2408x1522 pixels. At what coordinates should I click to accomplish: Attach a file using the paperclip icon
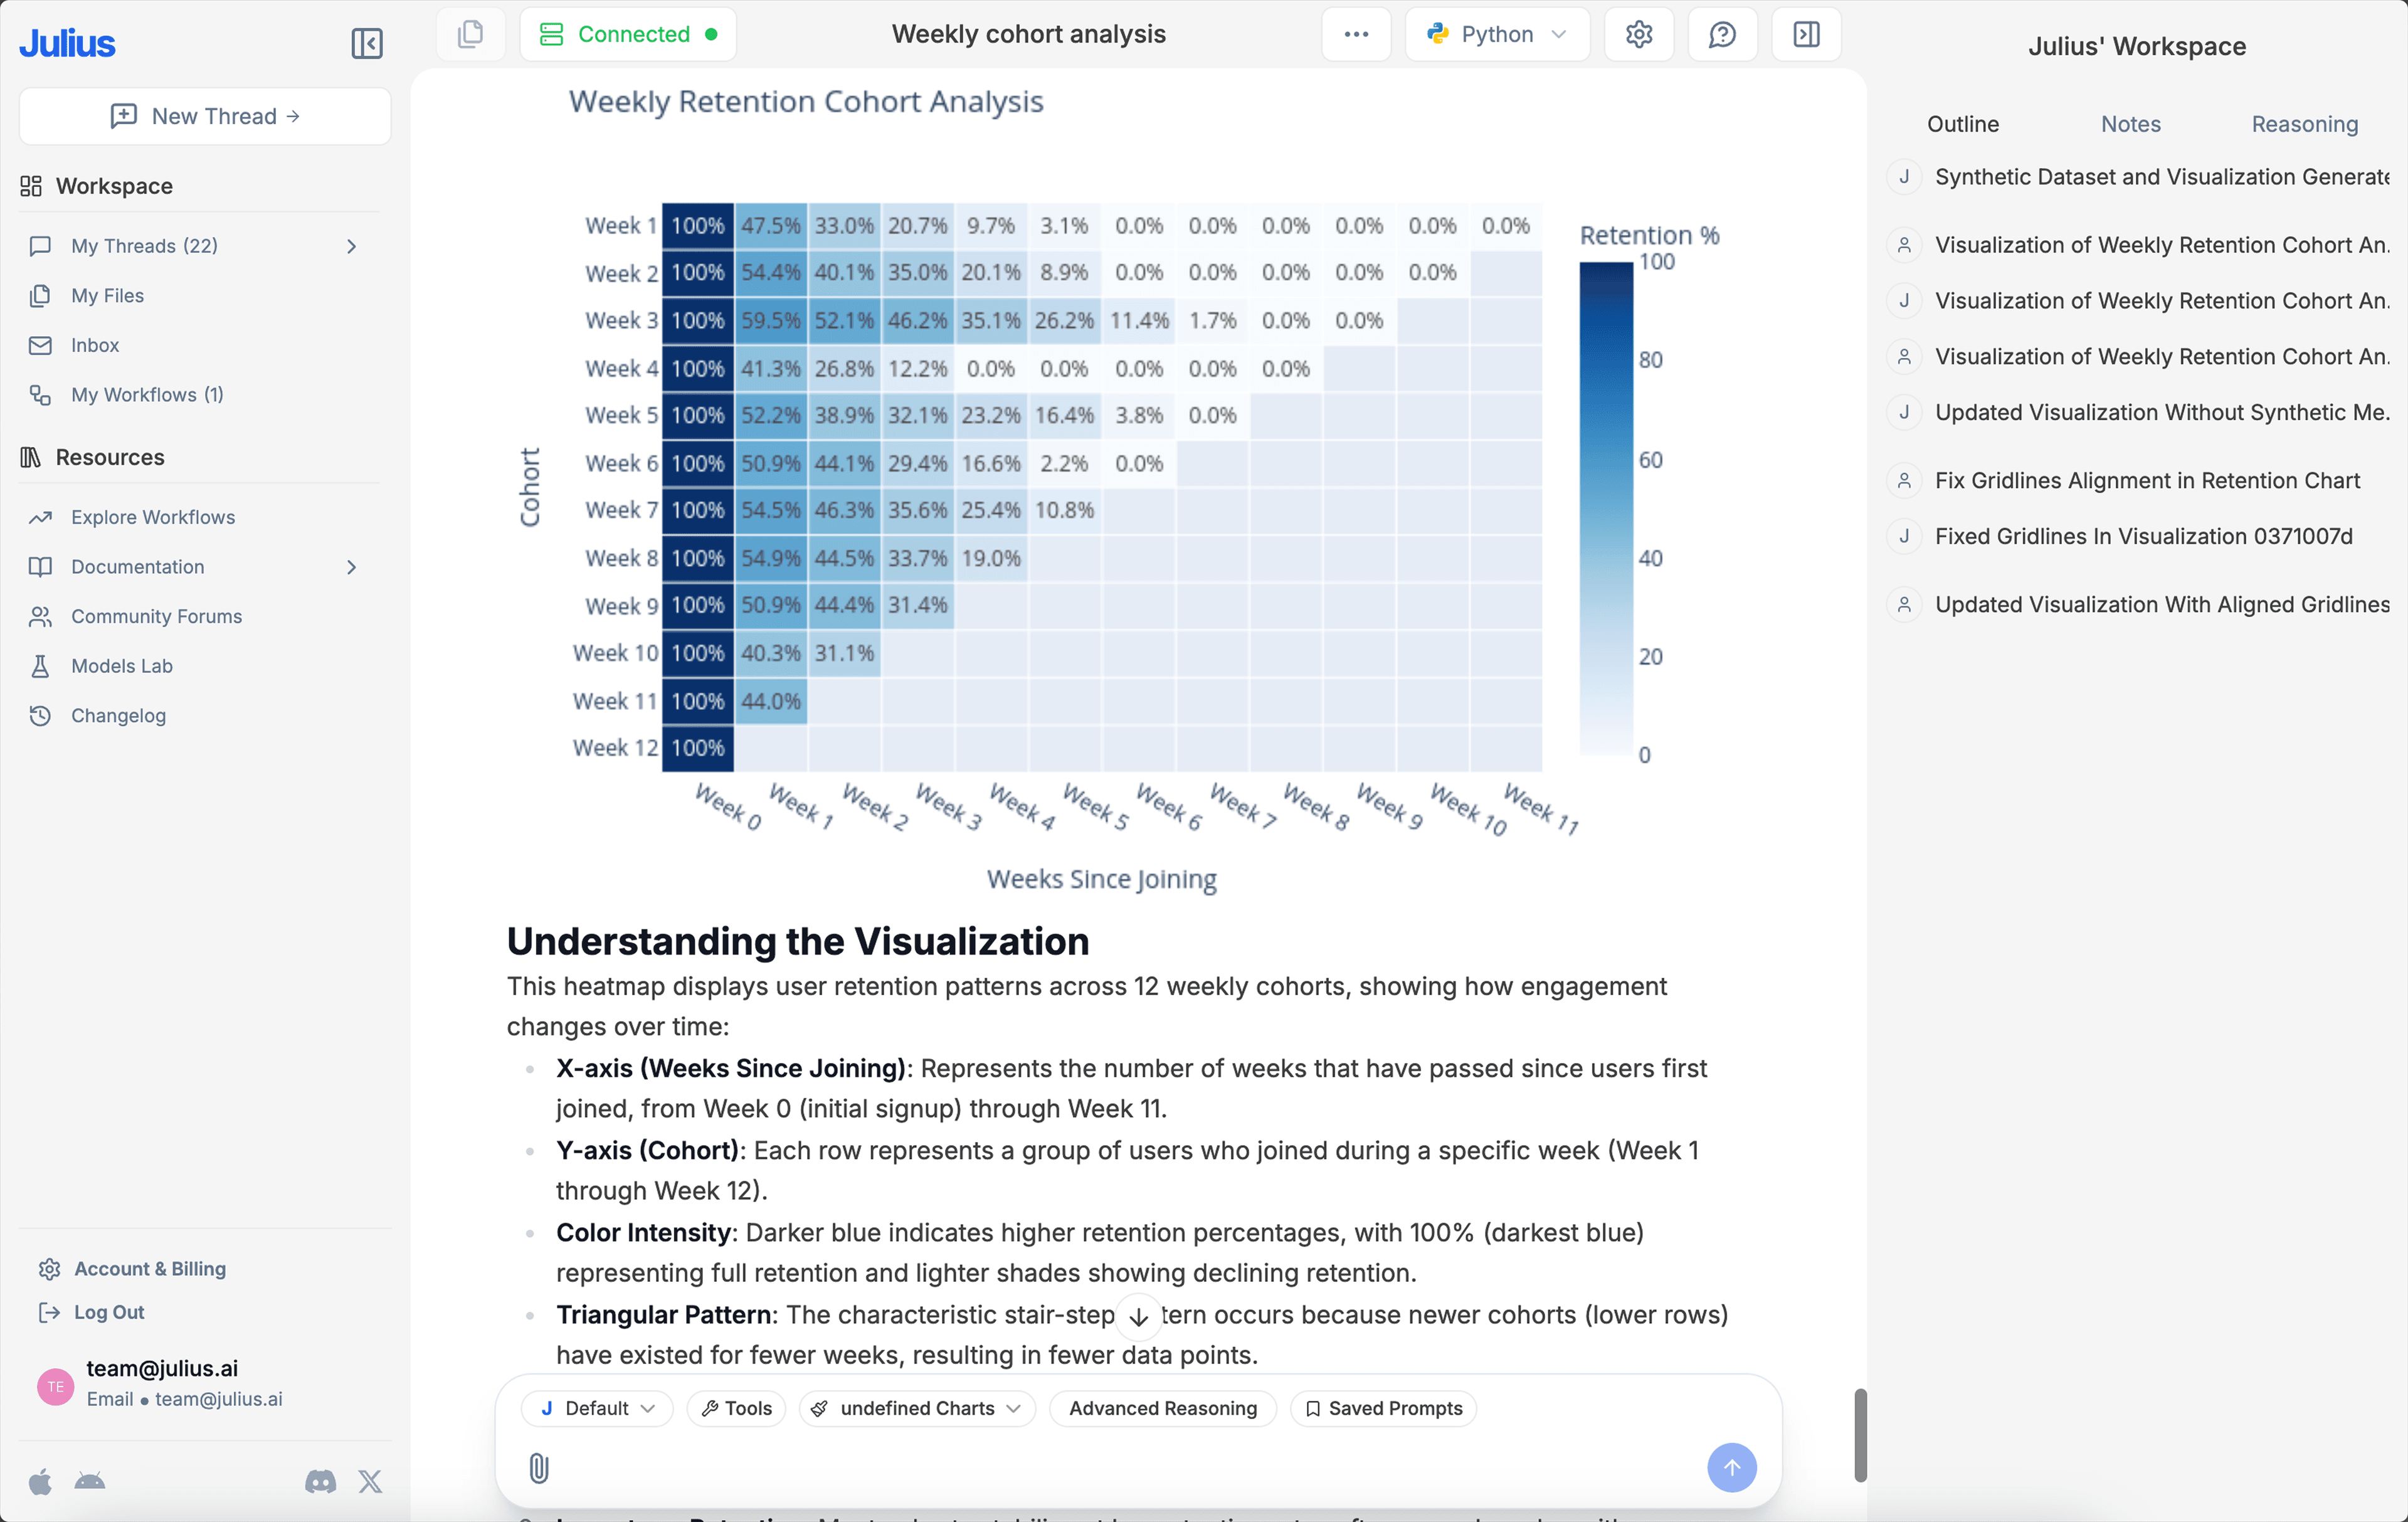539,1467
